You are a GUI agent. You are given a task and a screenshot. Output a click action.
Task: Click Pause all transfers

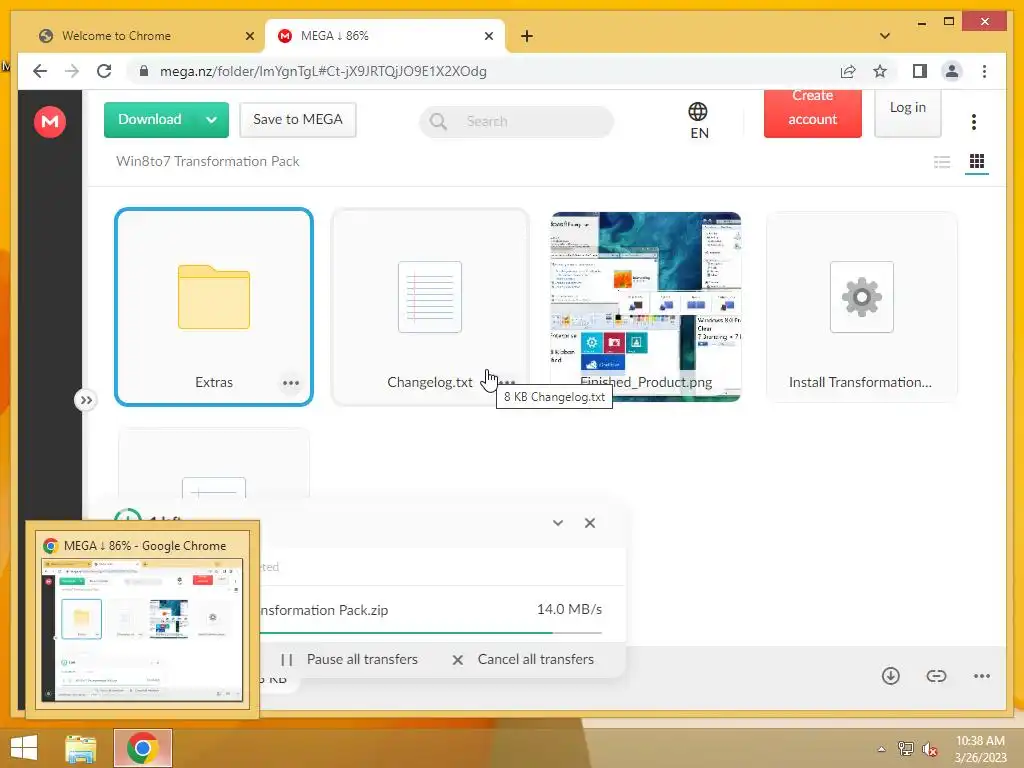(349, 660)
